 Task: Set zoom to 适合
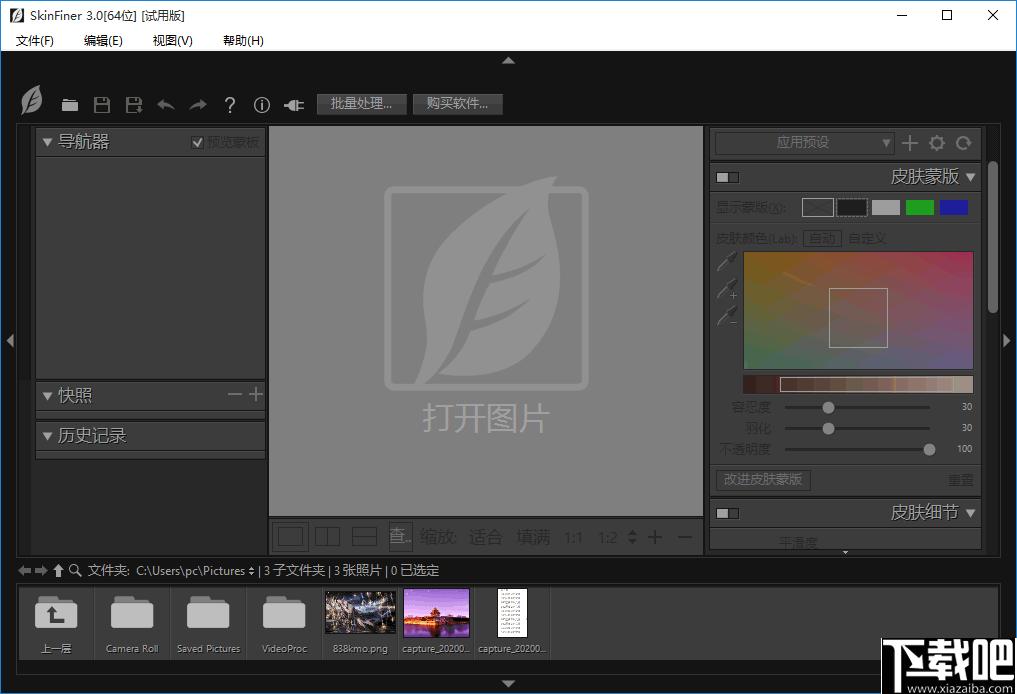click(x=485, y=537)
